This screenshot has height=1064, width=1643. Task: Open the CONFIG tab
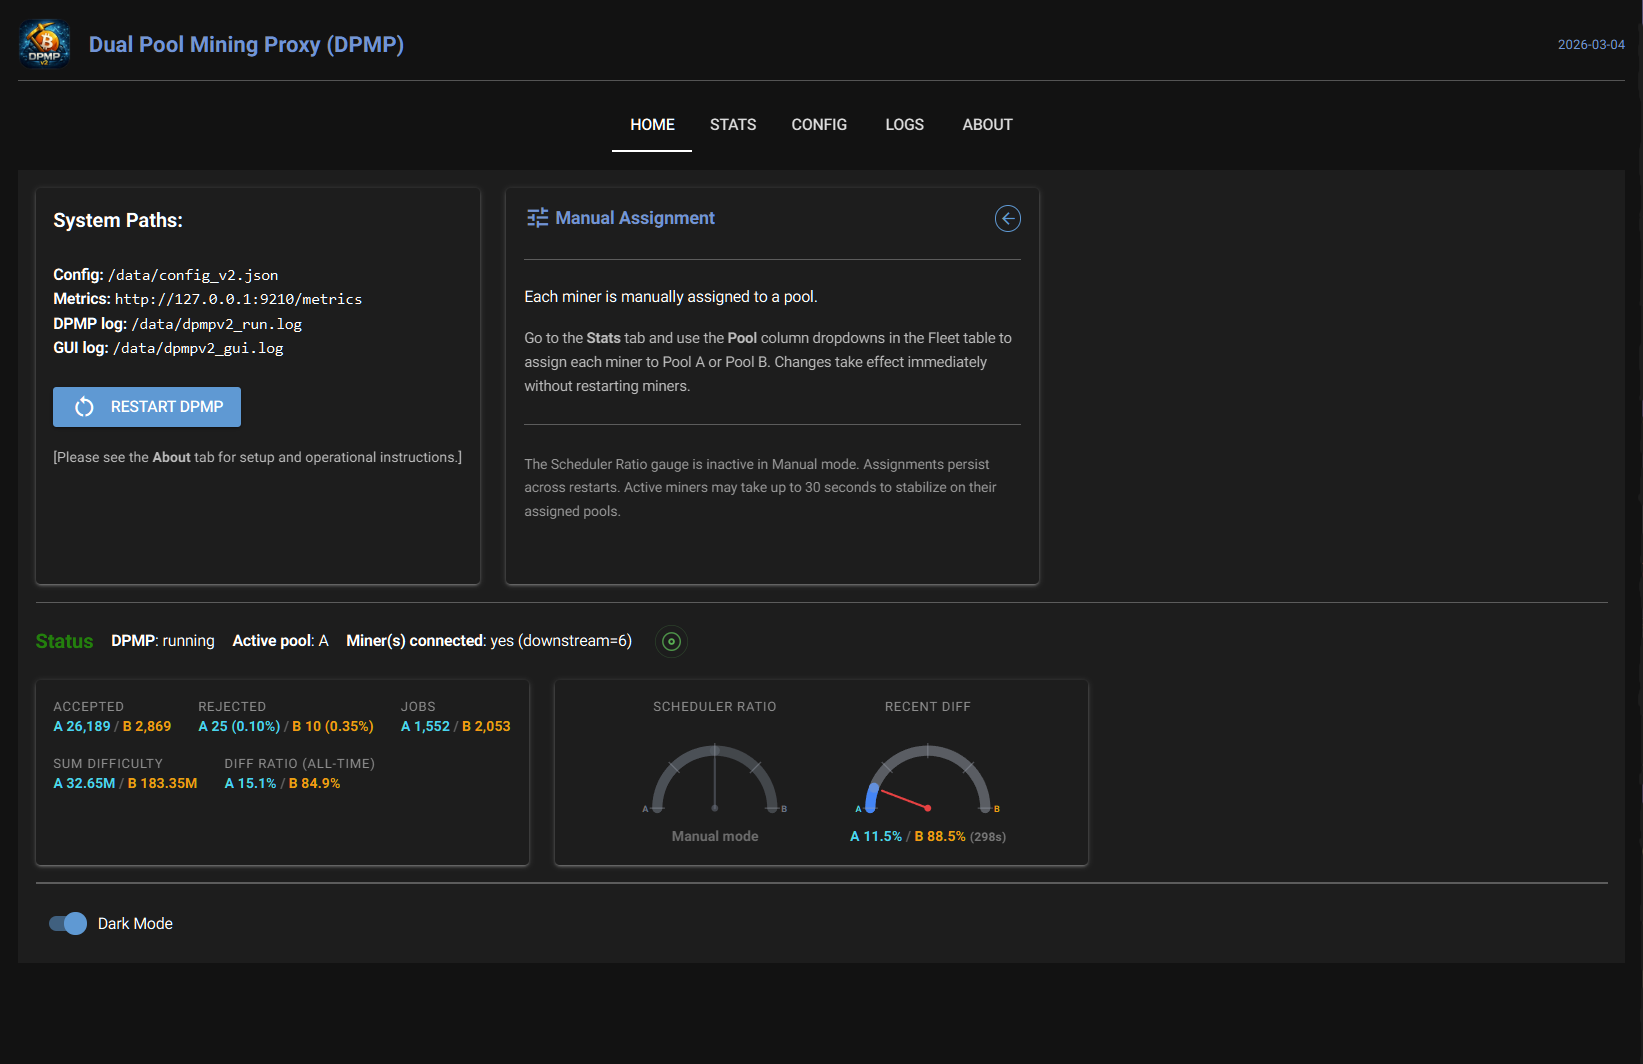coord(819,124)
